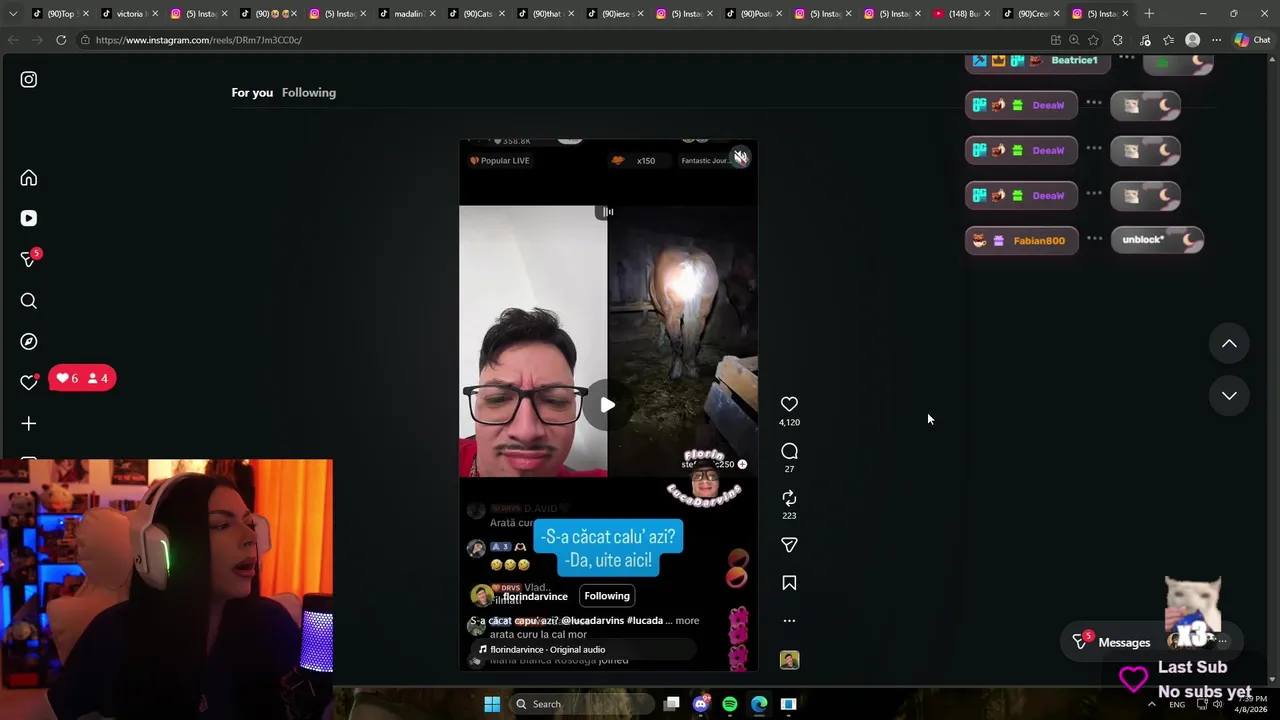Open Spotify from the taskbar
This screenshot has height=720, width=1280.
point(730,704)
